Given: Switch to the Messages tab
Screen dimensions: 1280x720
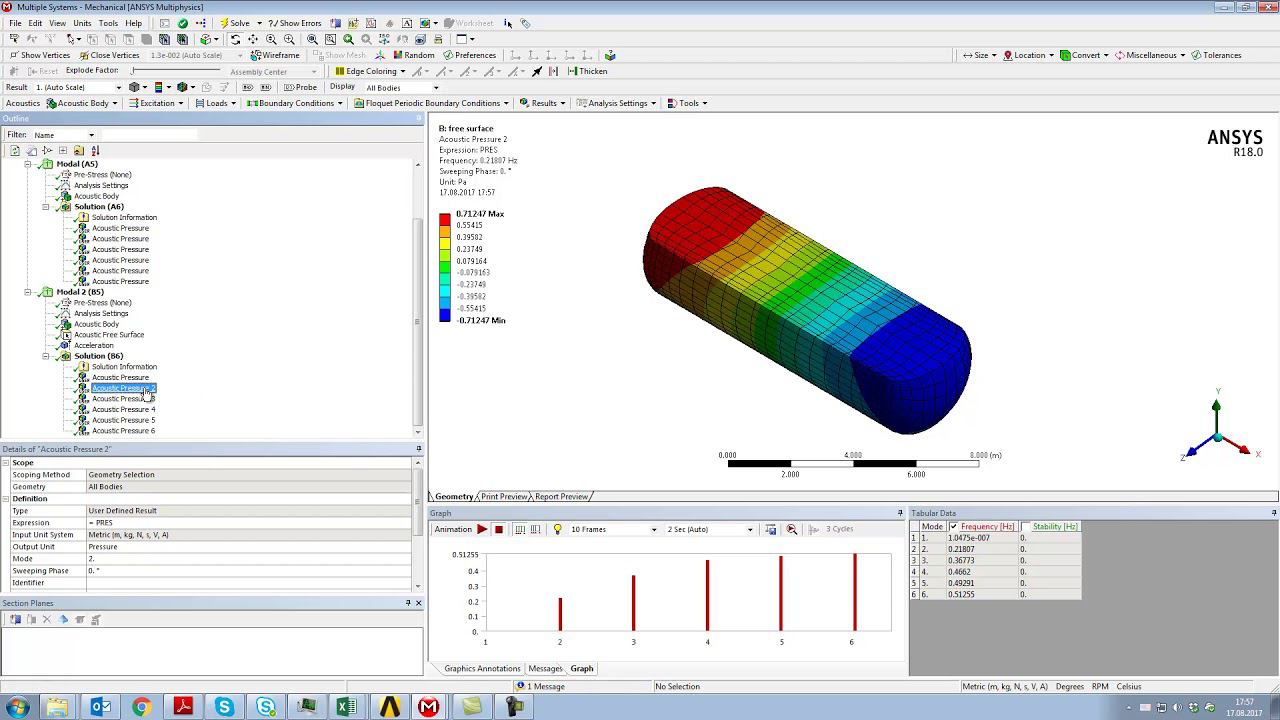Looking at the screenshot, I should [545, 668].
